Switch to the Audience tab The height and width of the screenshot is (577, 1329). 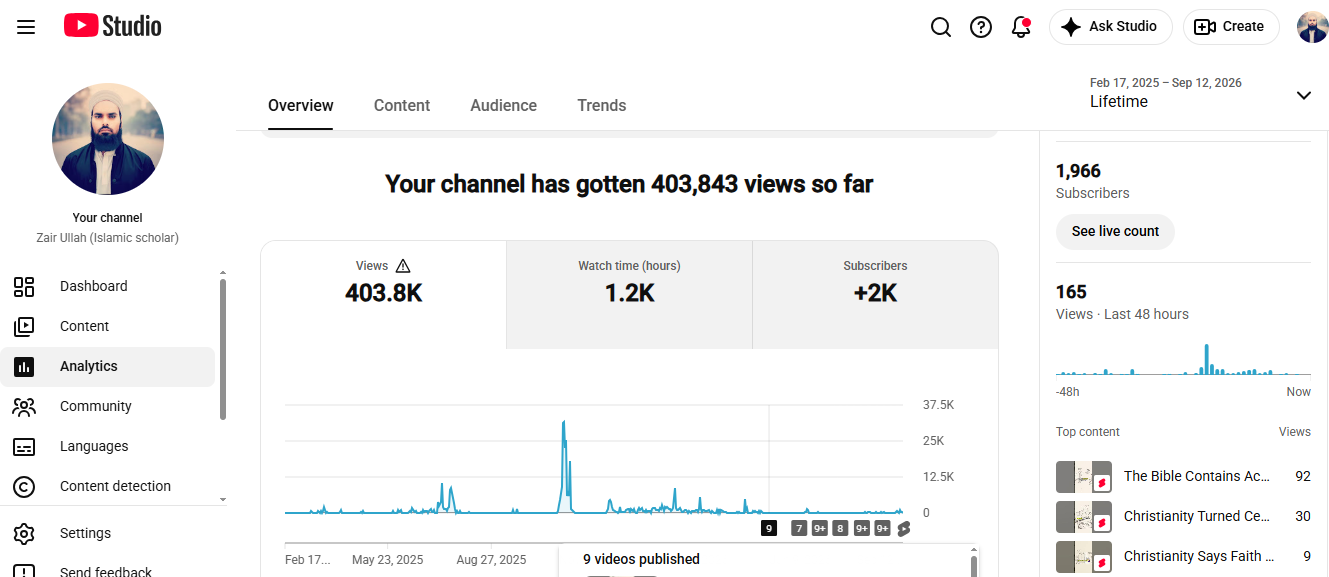coord(504,106)
